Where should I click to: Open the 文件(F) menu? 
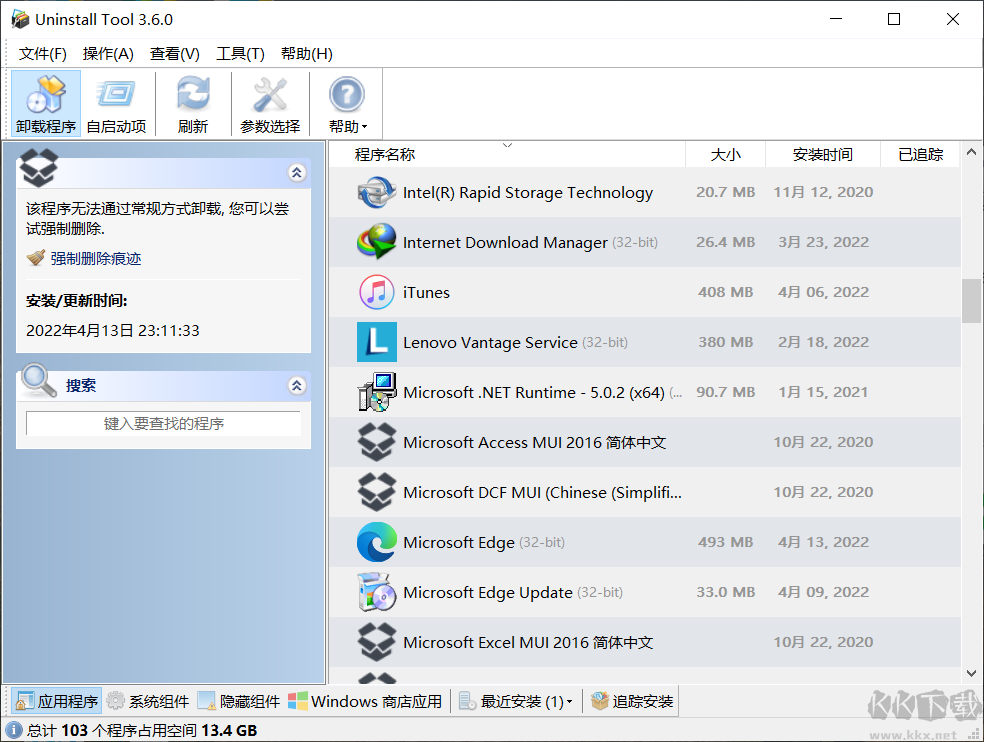pos(43,54)
